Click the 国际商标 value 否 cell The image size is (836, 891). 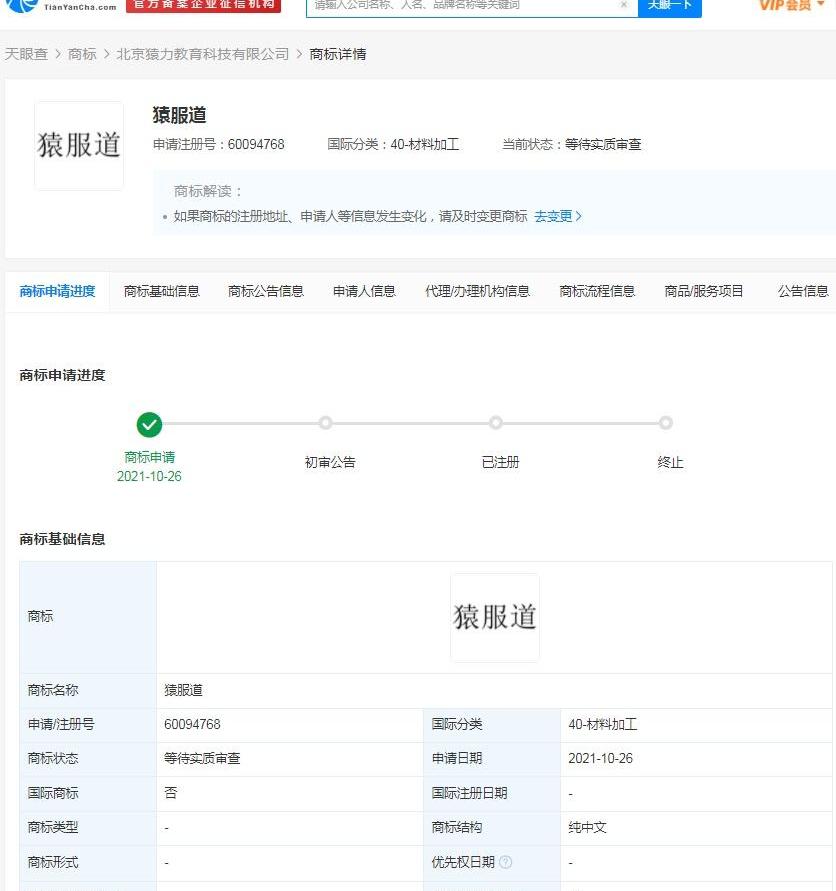(290, 793)
